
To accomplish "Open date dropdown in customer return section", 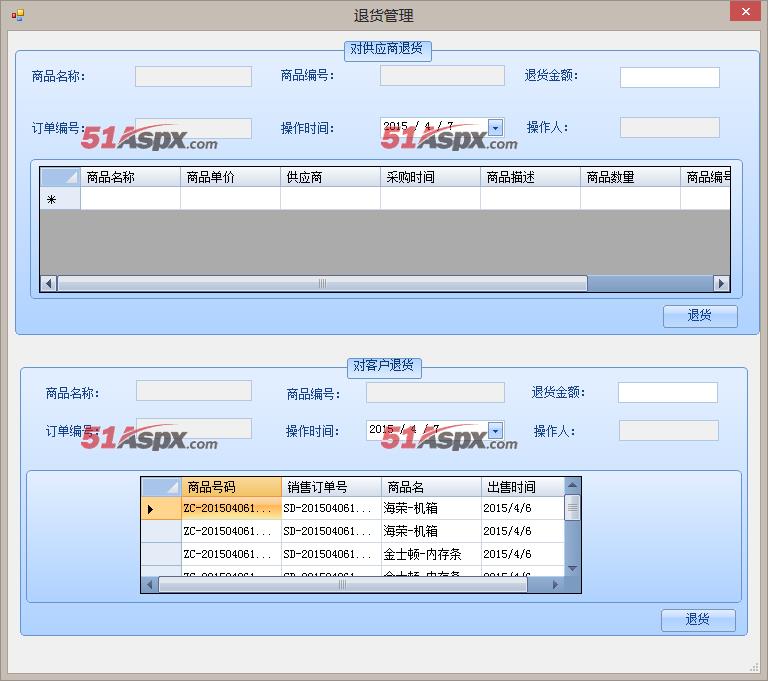I will tap(495, 430).
